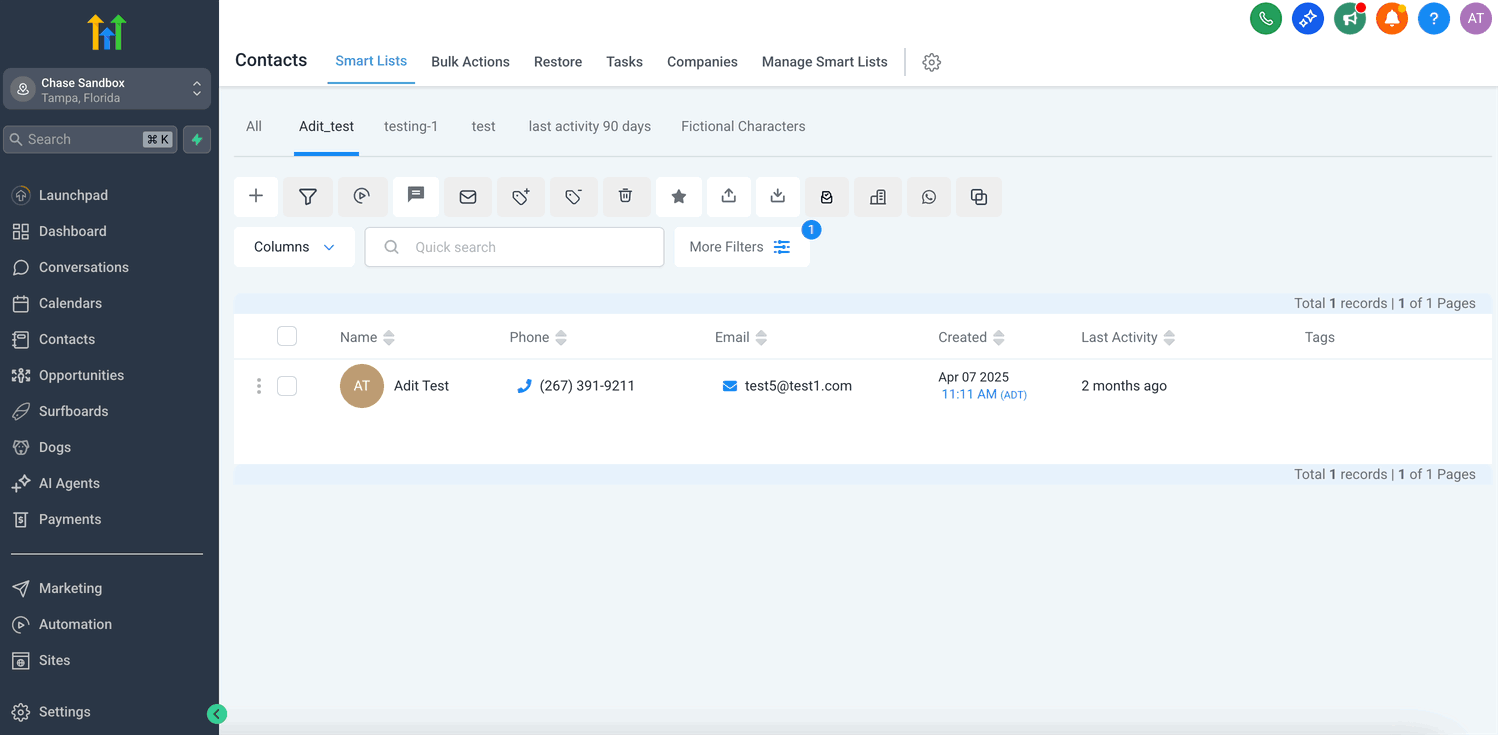This screenshot has height=735, width=1498.
Task: Click the delete contacts trash icon
Action: pyautogui.click(x=625, y=197)
